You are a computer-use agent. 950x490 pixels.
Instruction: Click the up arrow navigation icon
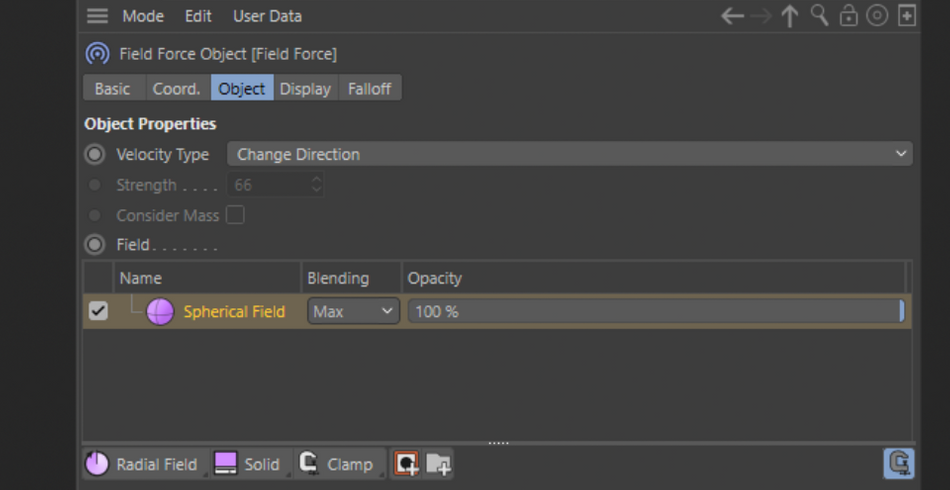(789, 16)
